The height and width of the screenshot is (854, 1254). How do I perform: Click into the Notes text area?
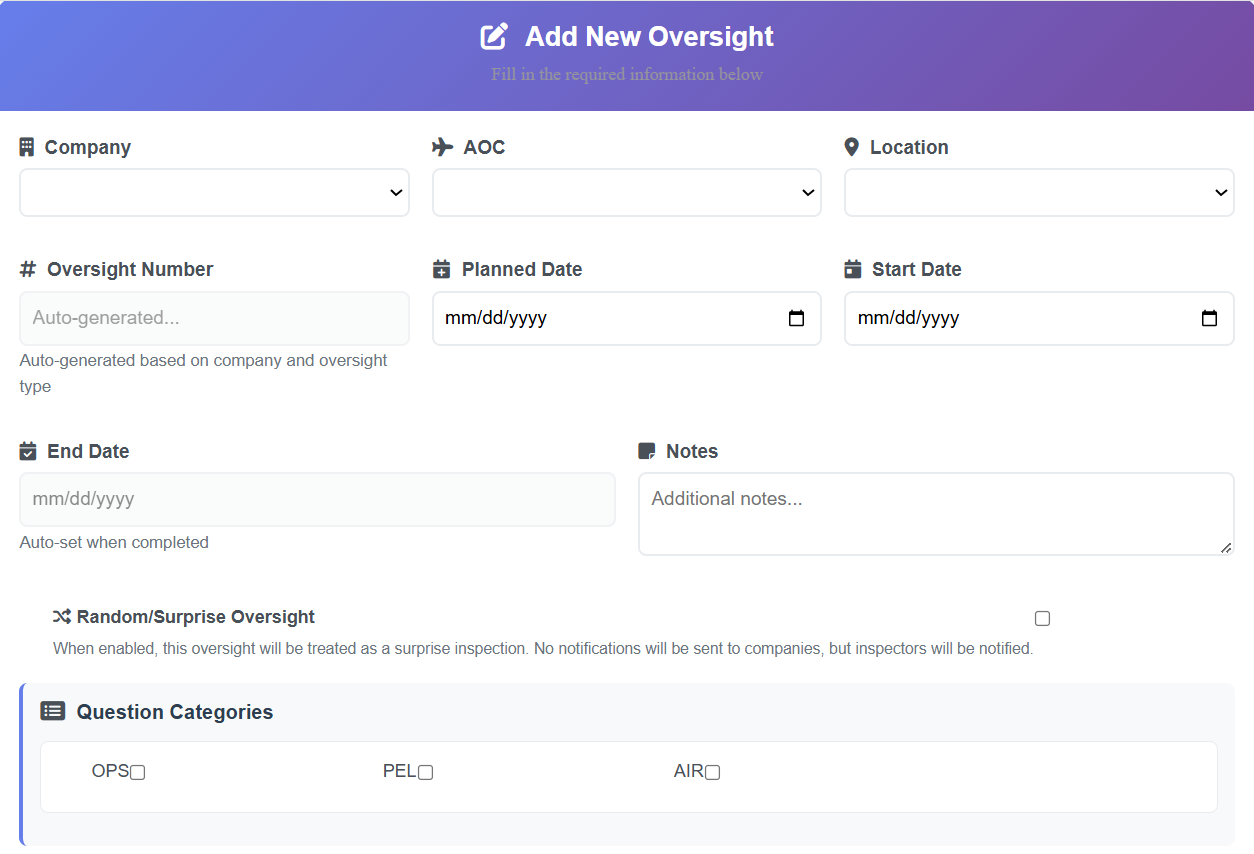[x=935, y=513]
